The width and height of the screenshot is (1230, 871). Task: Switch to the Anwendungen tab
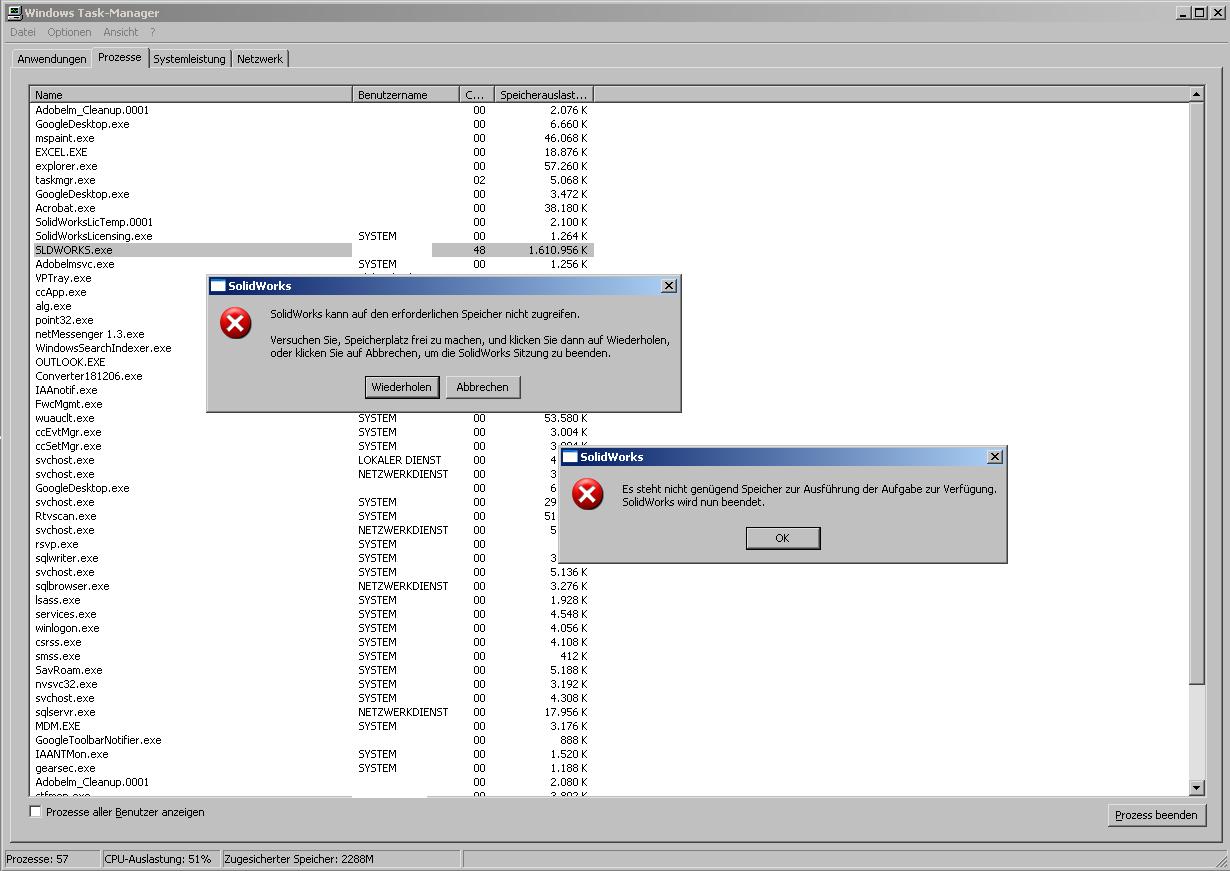(52, 59)
